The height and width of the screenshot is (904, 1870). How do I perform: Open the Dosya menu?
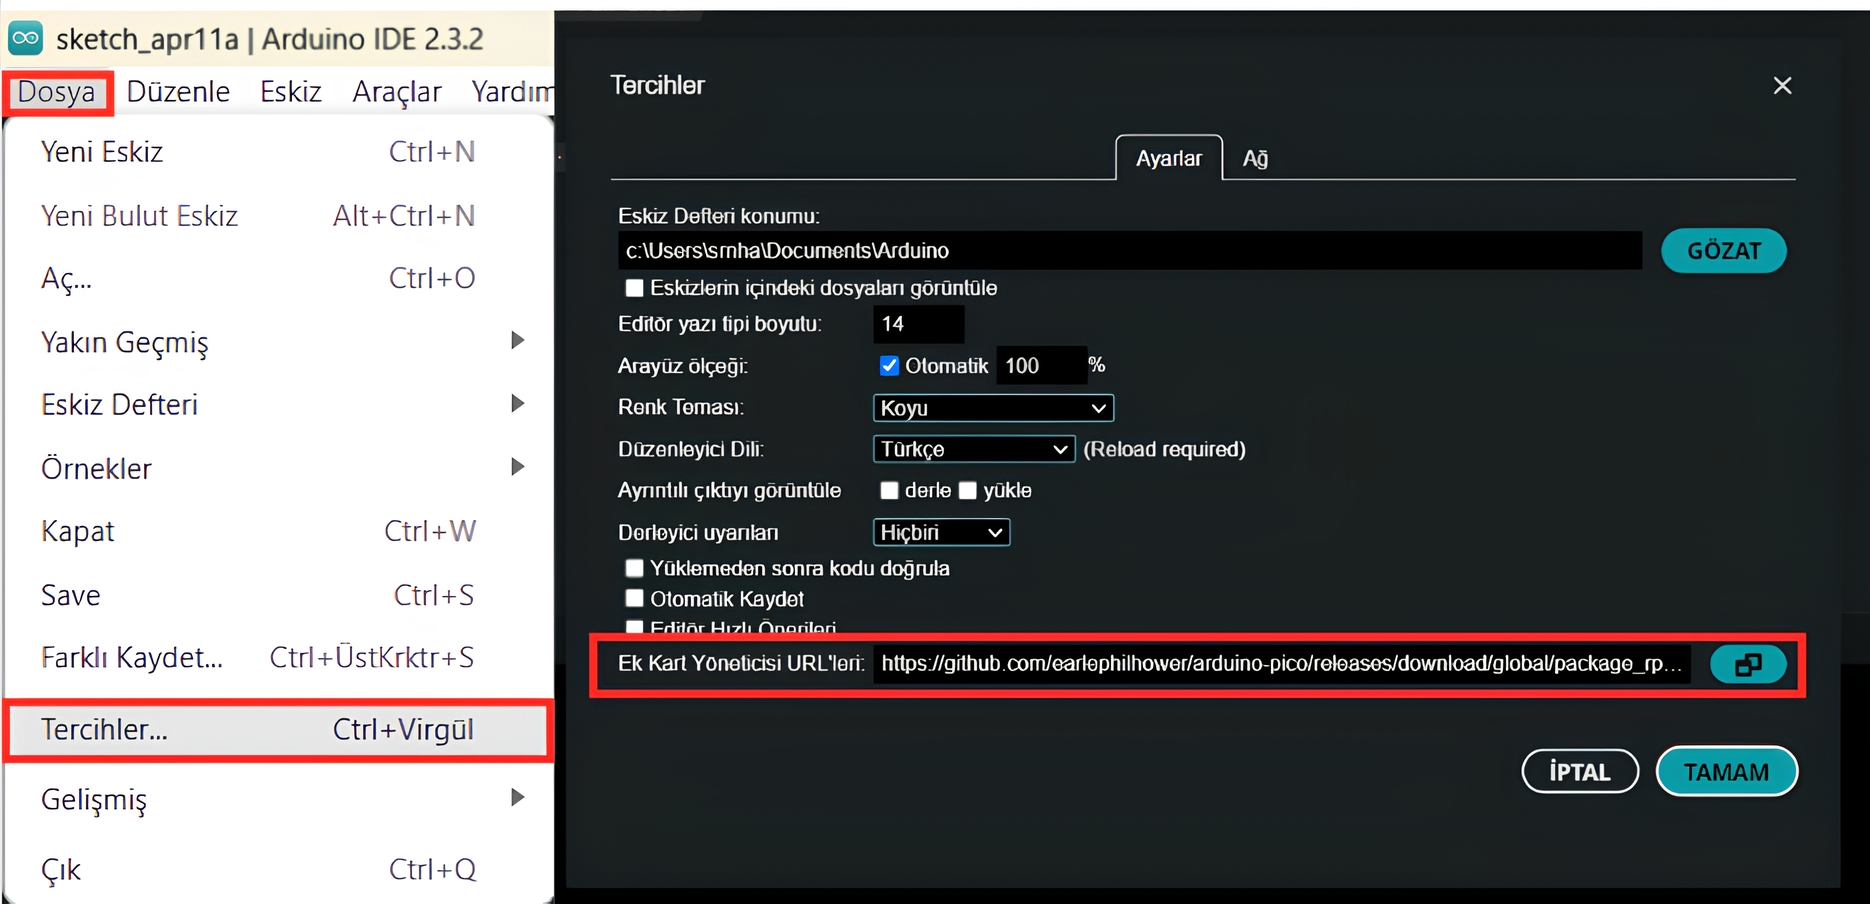tap(57, 92)
